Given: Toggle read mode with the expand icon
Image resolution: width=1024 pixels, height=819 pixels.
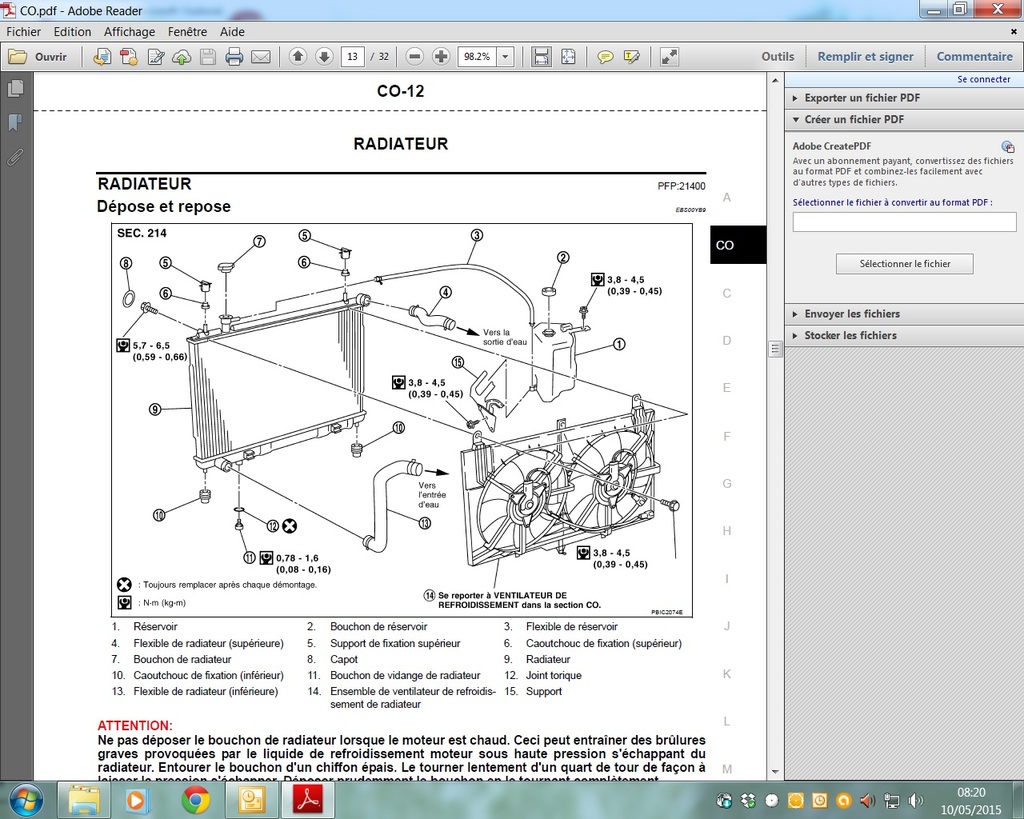Looking at the screenshot, I should pos(670,57).
